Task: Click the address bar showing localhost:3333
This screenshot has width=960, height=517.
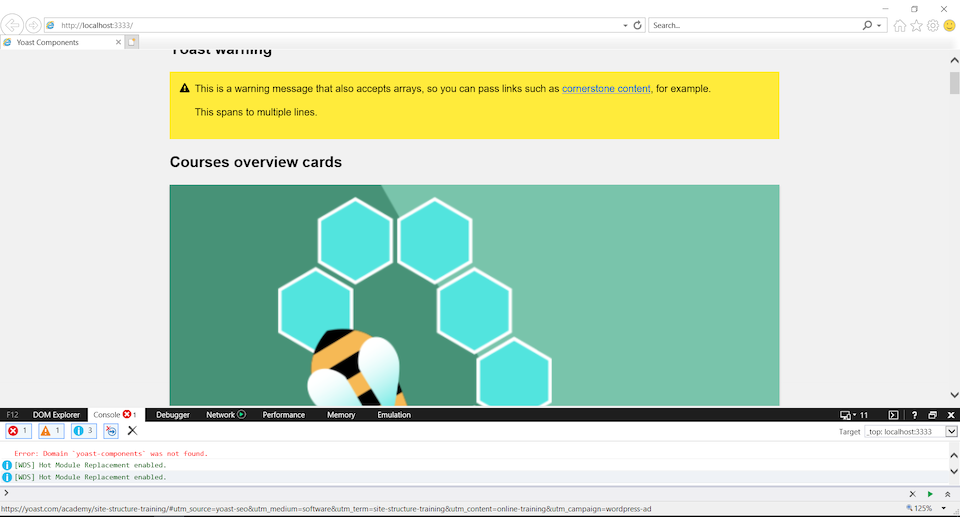Action: tap(339, 25)
